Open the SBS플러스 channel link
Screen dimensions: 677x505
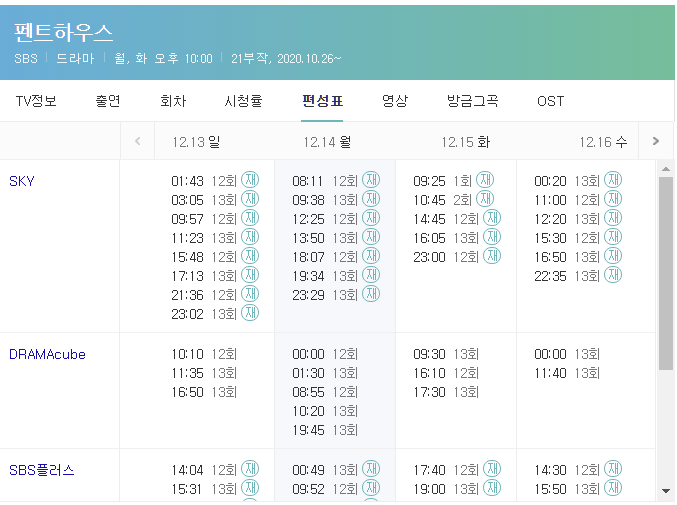pyautogui.click(x=41, y=470)
